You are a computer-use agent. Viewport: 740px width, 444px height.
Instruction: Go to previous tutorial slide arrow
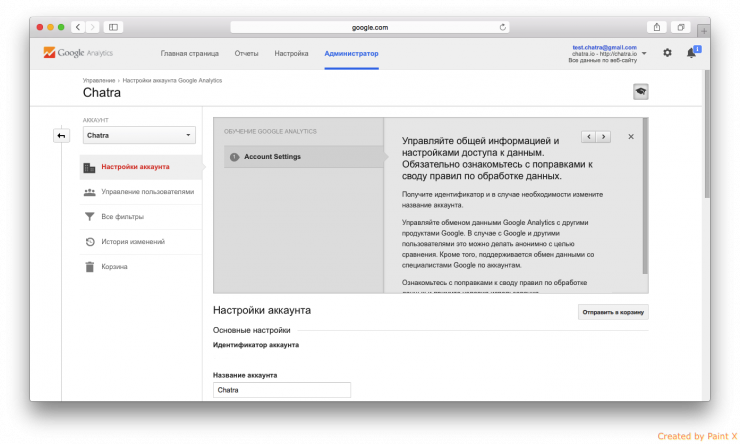click(589, 137)
